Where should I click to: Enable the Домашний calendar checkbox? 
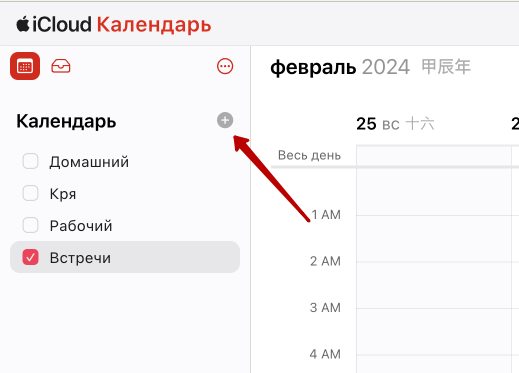[30, 161]
